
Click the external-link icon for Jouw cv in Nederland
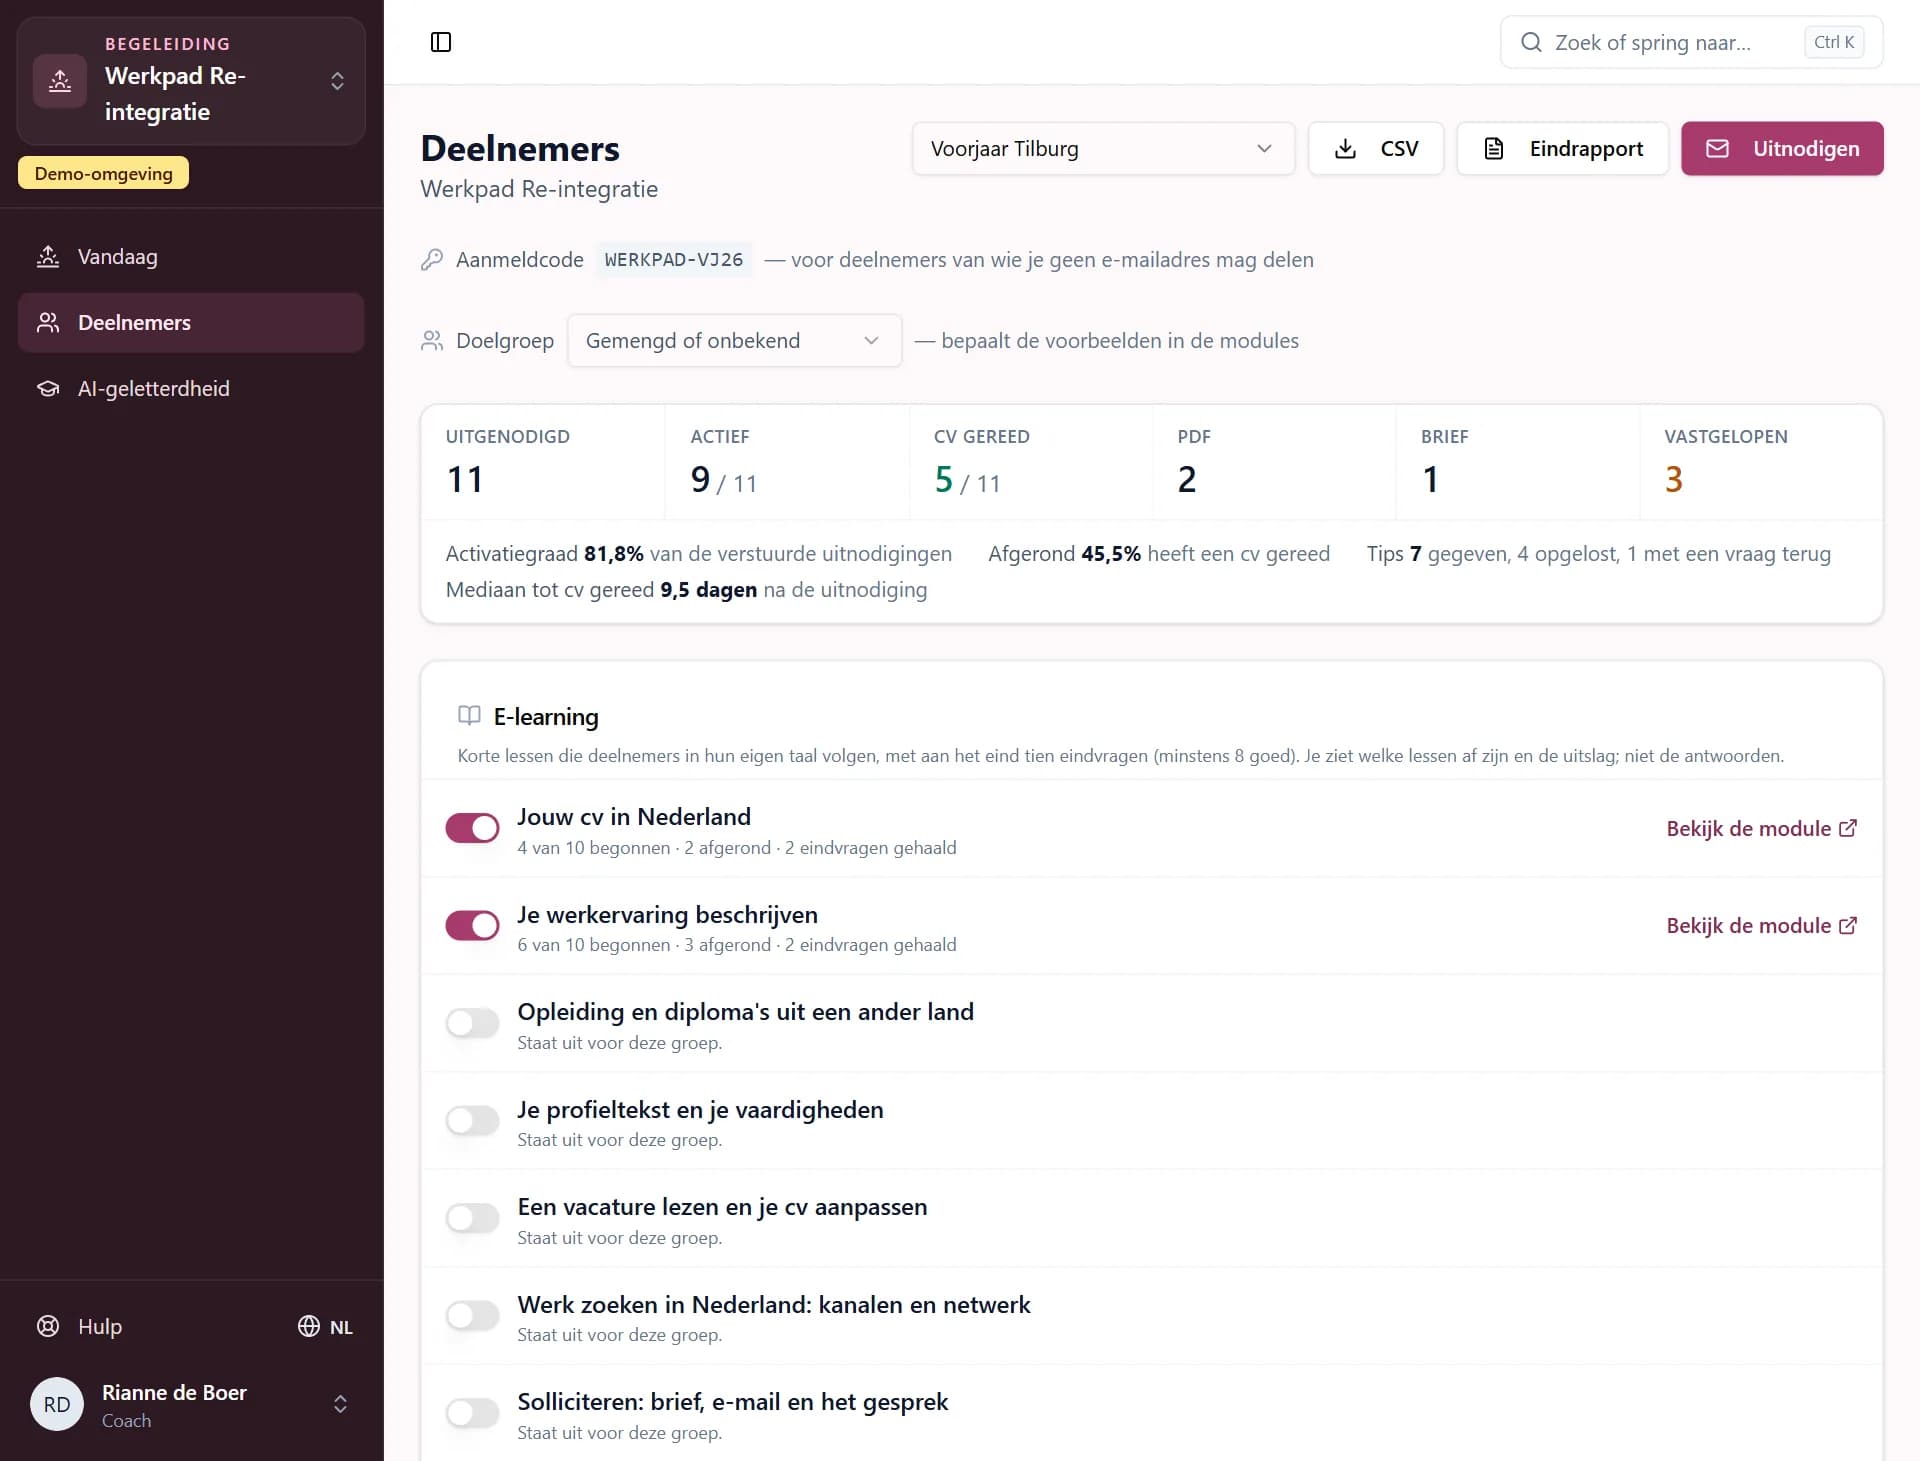1848,828
